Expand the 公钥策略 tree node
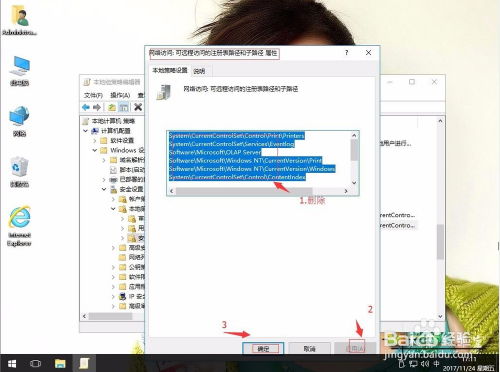 [114, 267]
